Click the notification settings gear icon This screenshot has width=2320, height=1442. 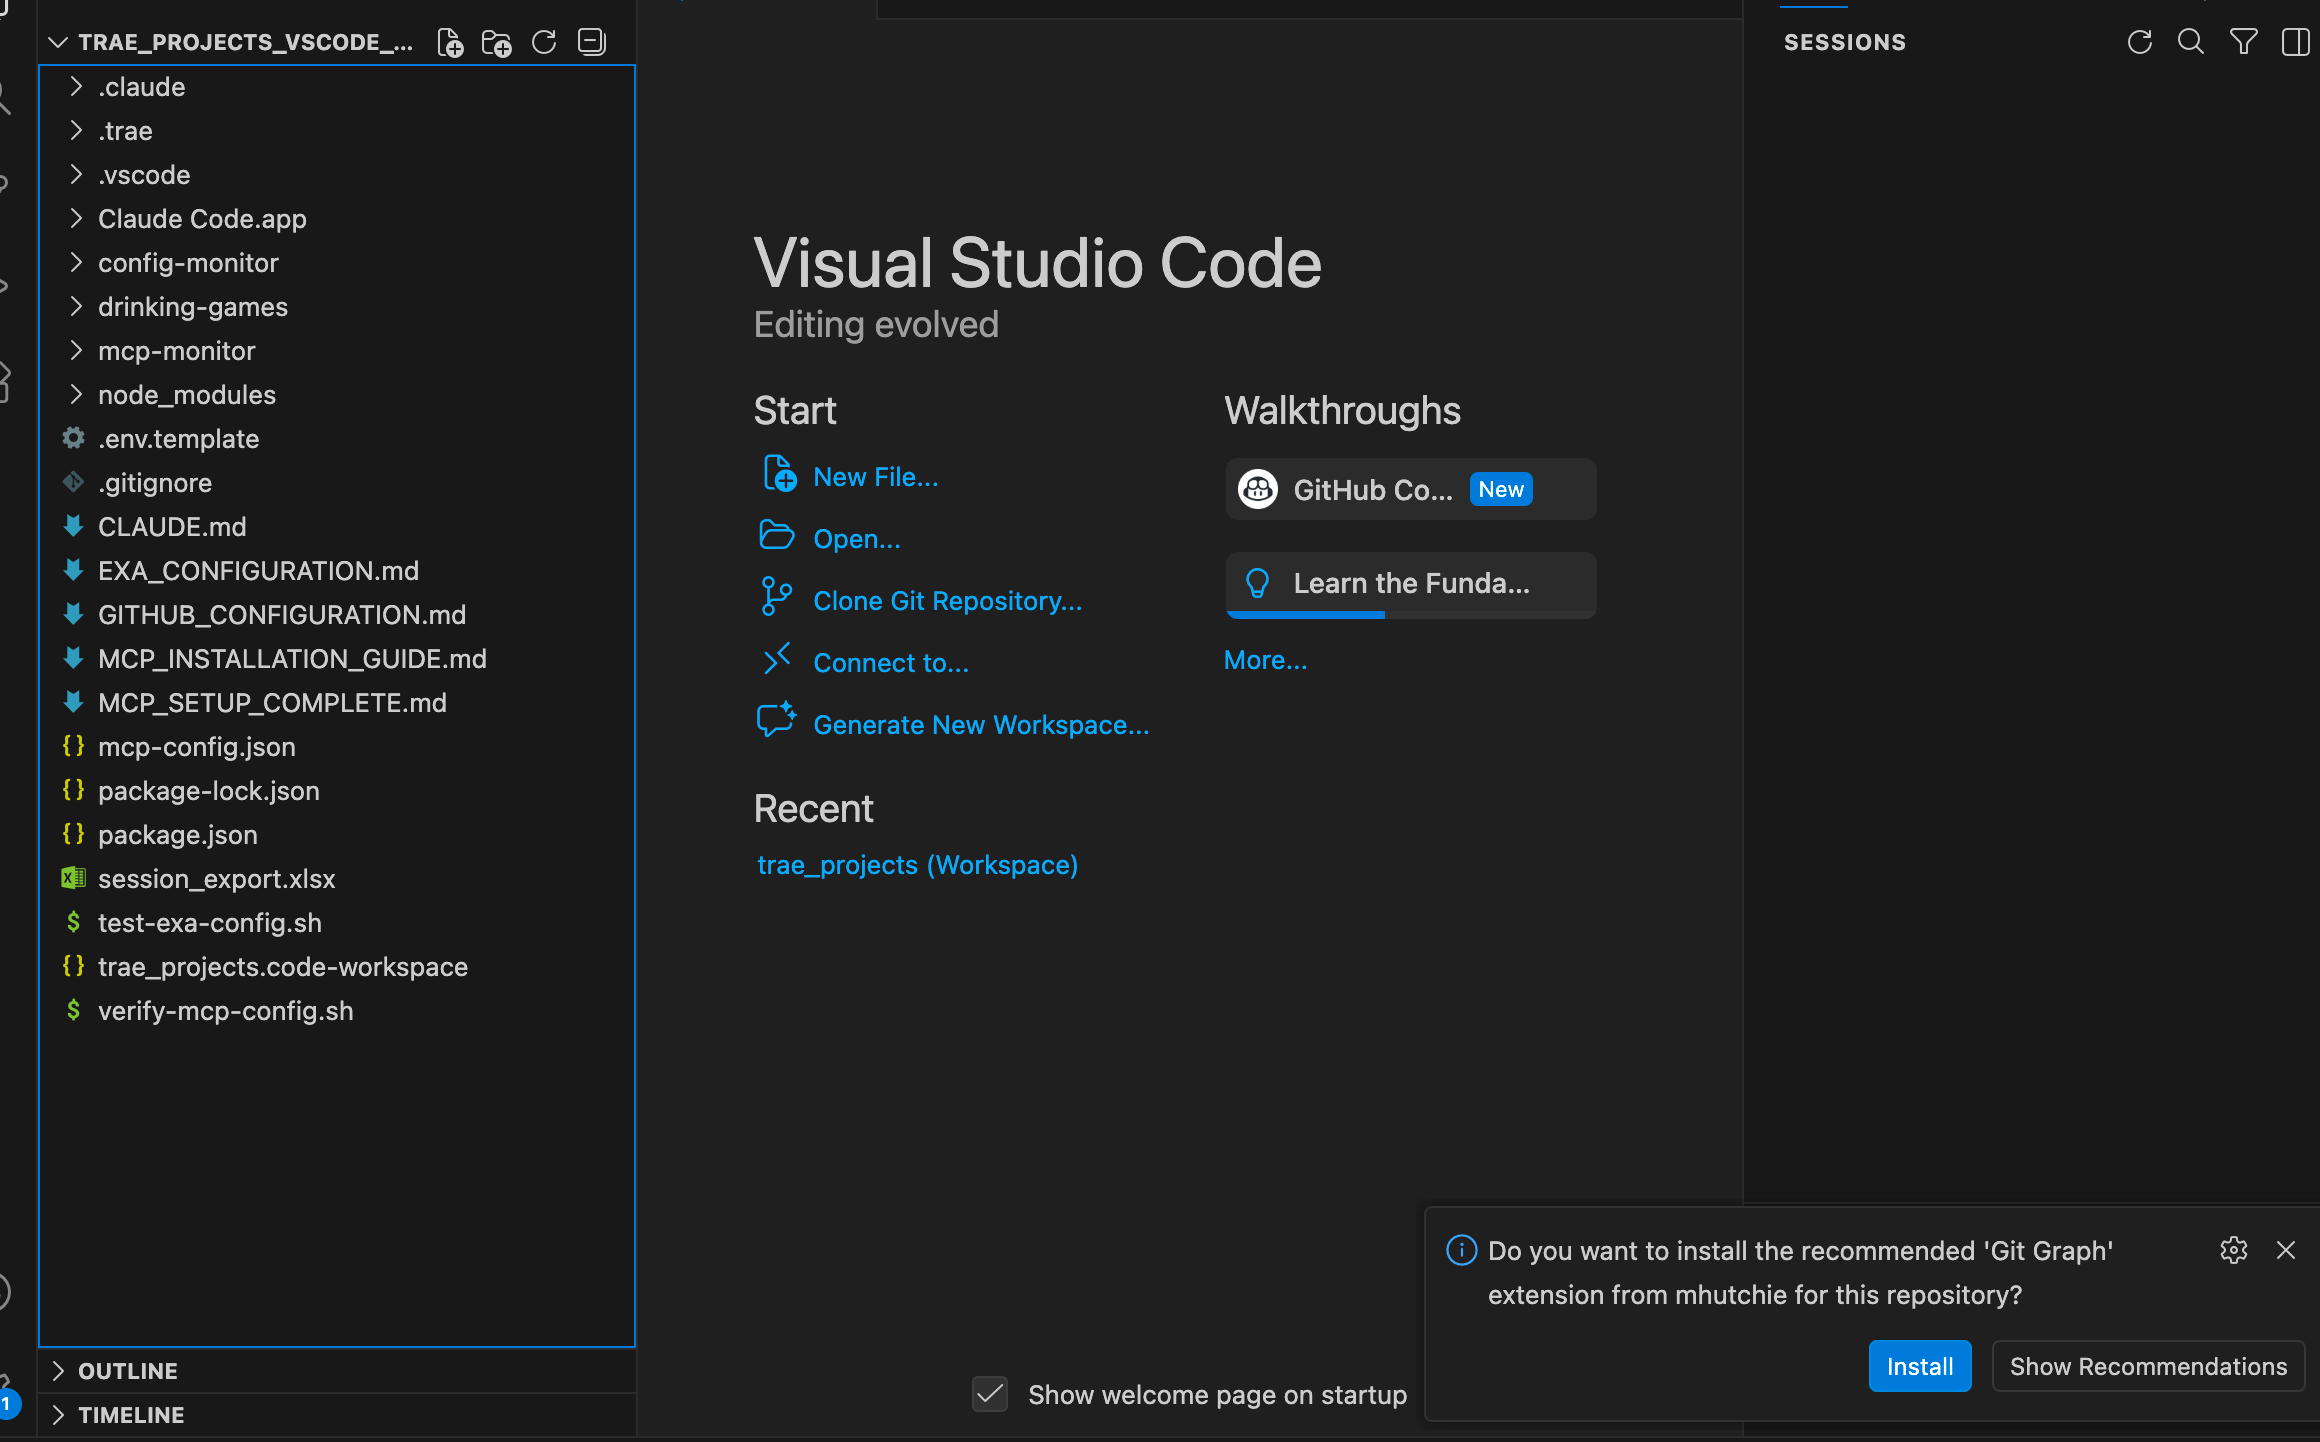tap(2233, 1250)
